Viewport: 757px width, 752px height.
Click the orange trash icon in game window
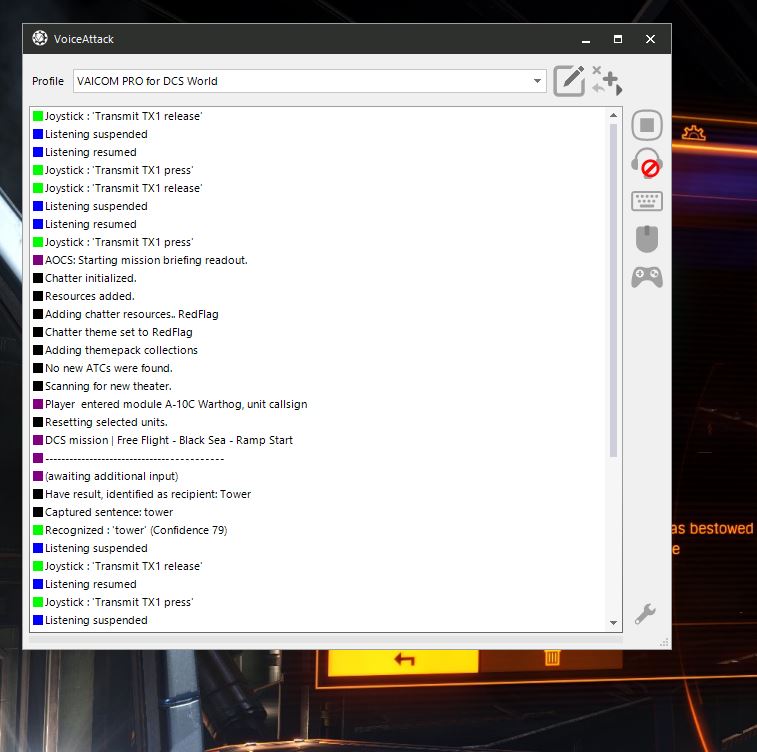[x=552, y=657]
